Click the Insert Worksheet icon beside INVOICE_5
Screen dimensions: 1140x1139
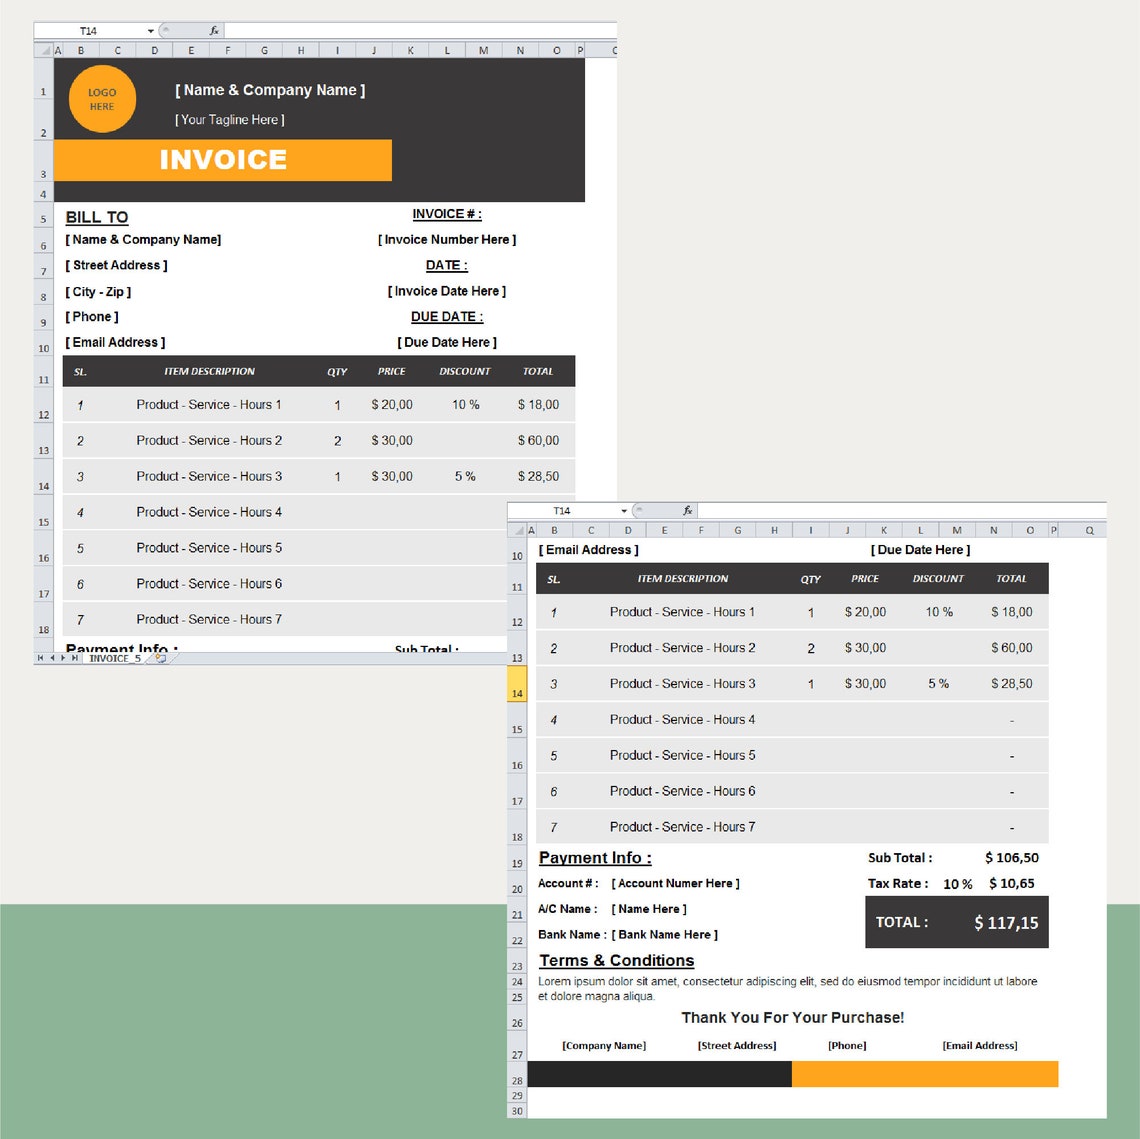click(162, 658)
